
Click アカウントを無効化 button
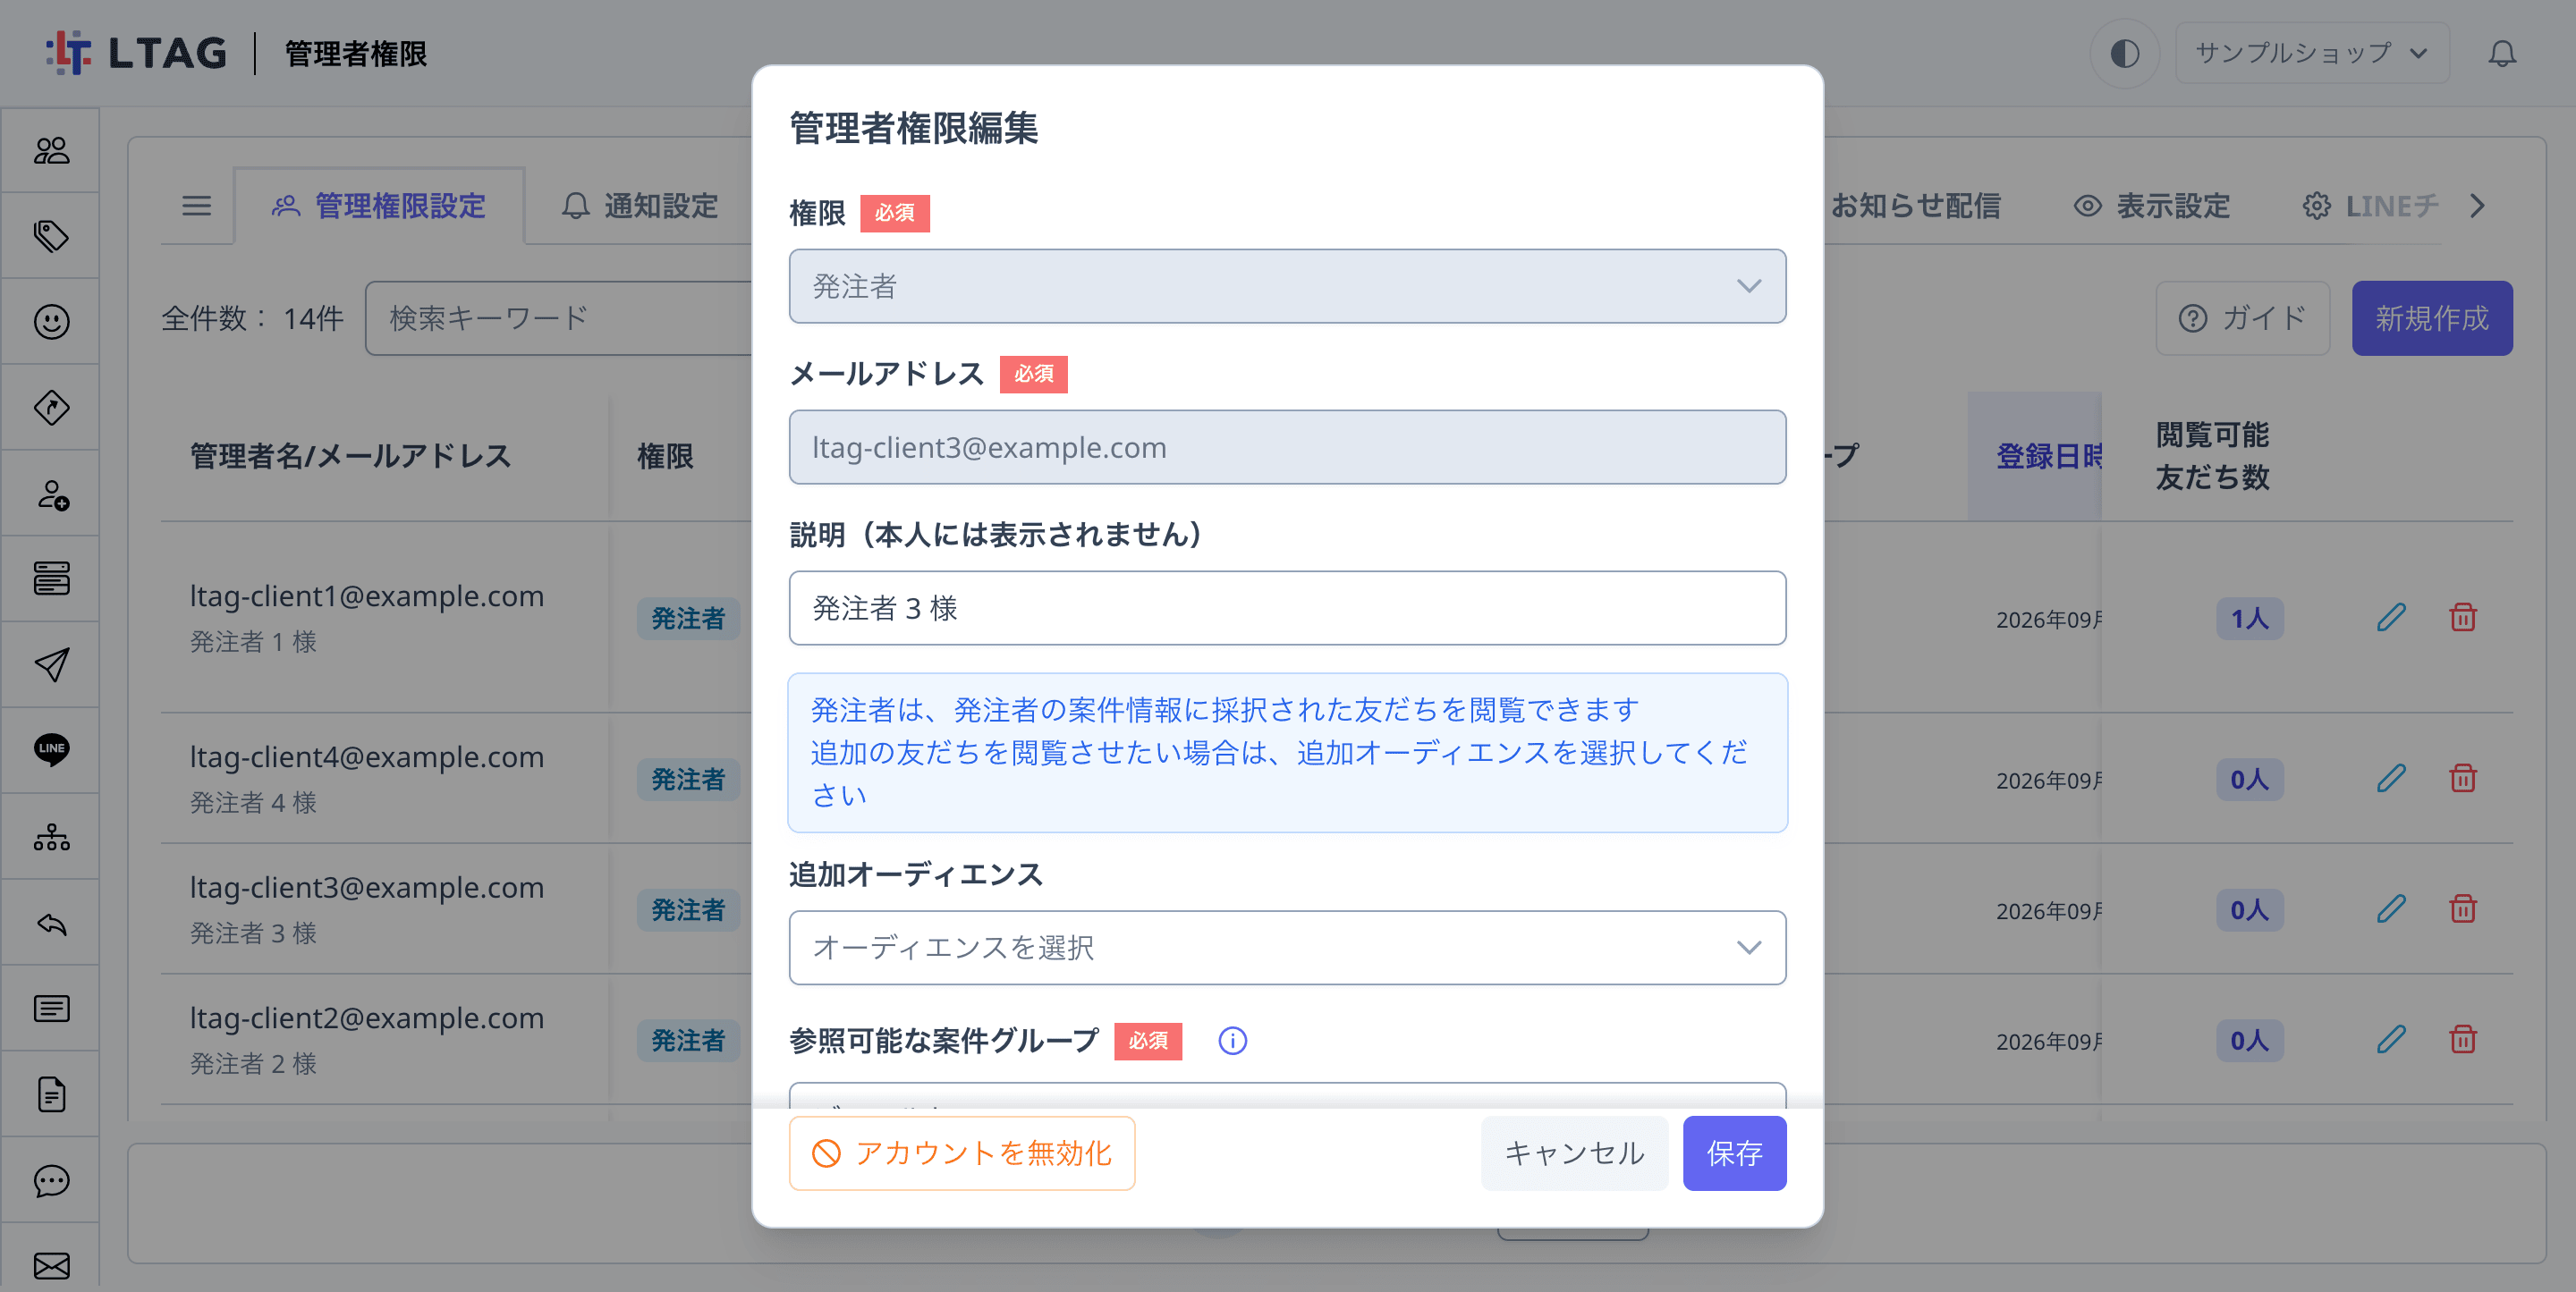point(962,1153)
